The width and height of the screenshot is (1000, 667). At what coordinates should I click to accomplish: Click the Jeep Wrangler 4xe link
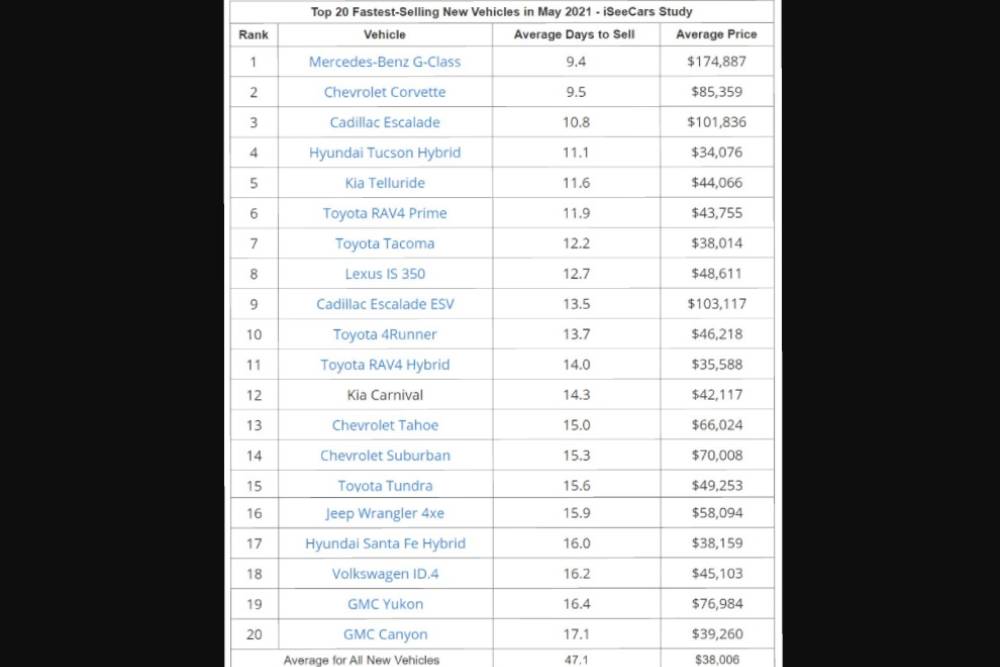coord(385,513)
